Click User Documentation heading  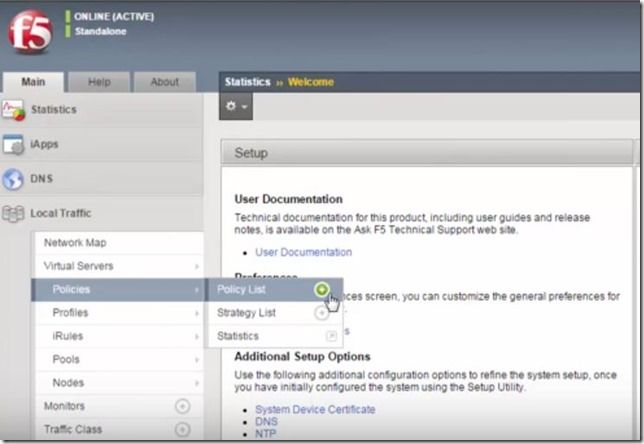288,199
